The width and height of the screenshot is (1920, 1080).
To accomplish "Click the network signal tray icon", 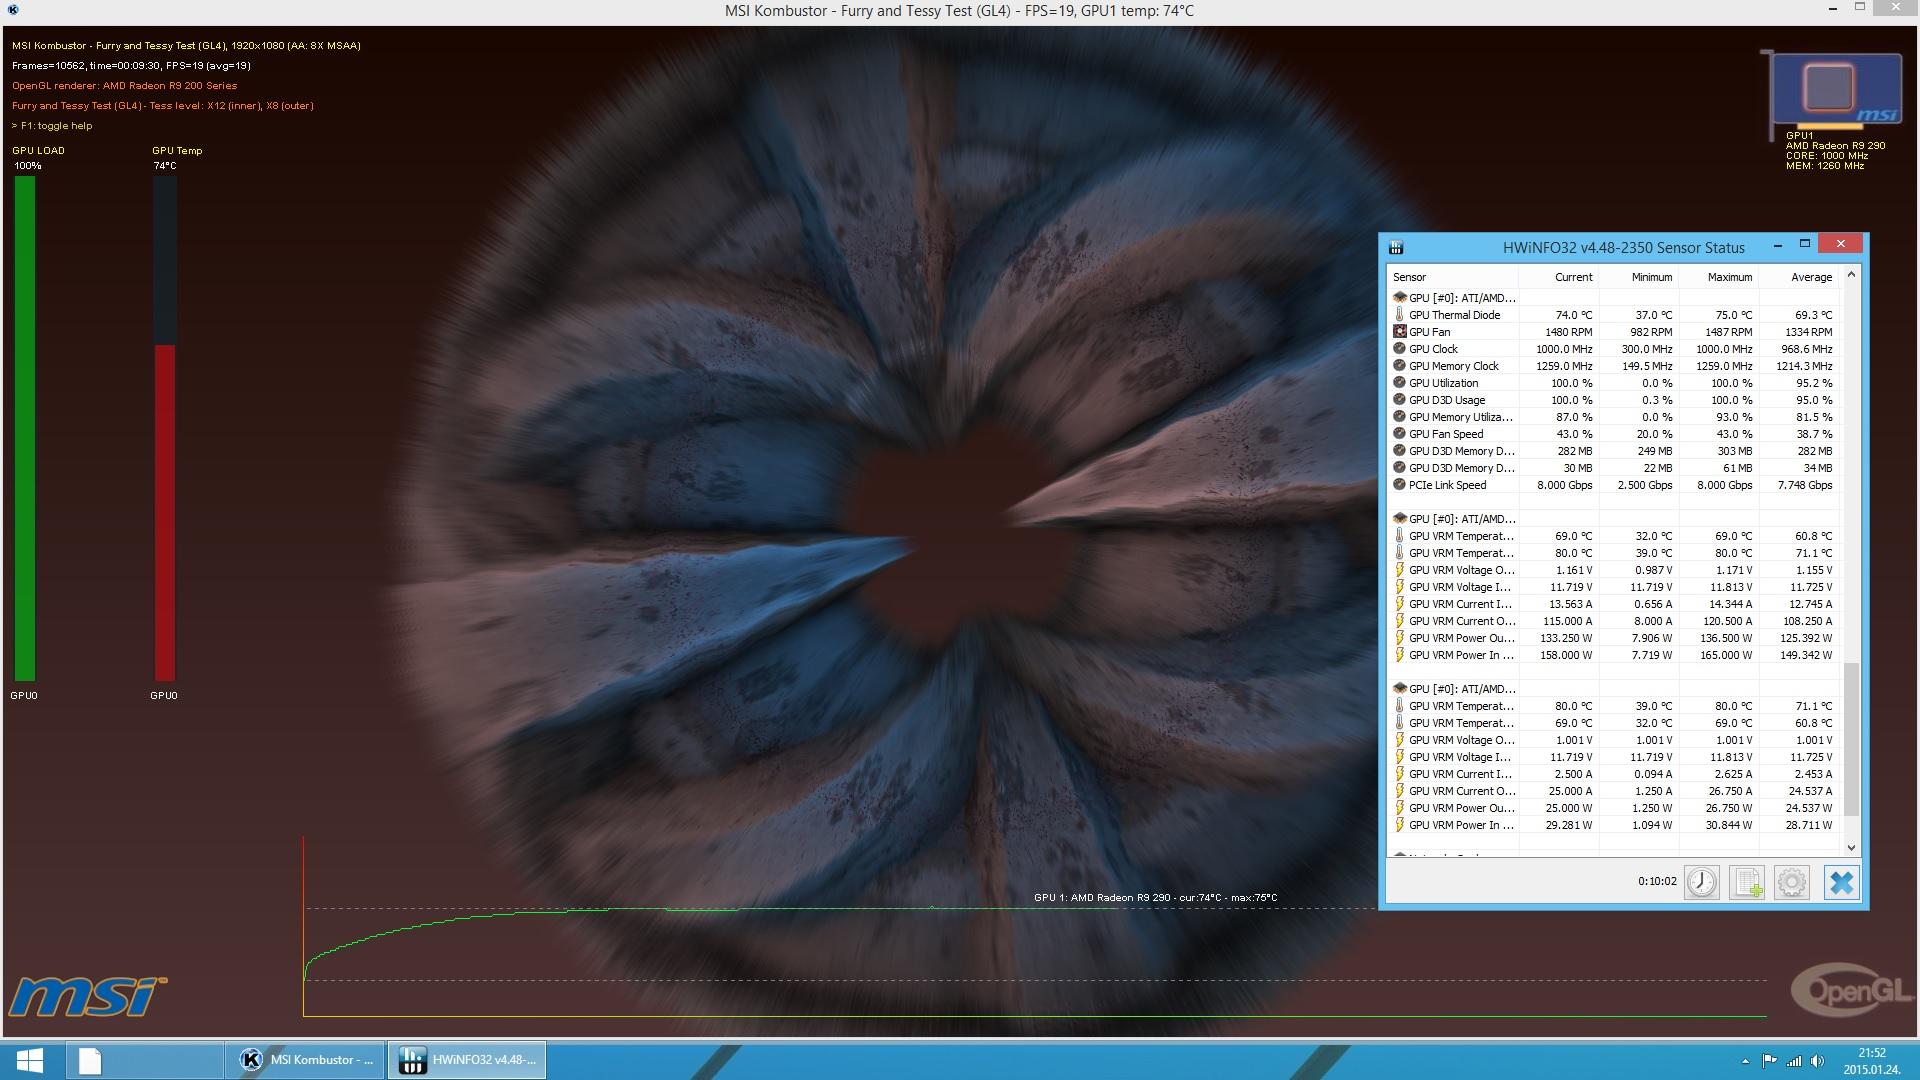I will click(1794, 1061).
